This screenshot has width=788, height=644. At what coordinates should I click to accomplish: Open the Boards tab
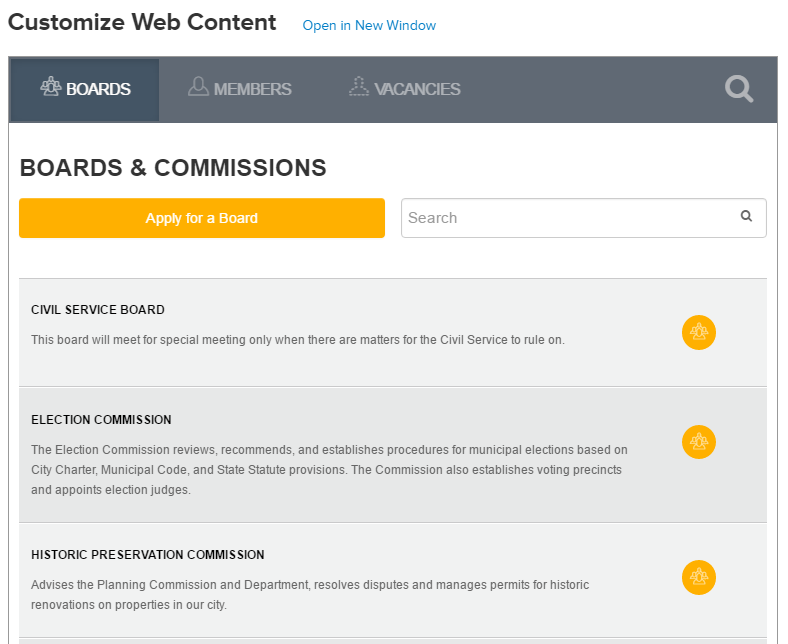point(85,89)
